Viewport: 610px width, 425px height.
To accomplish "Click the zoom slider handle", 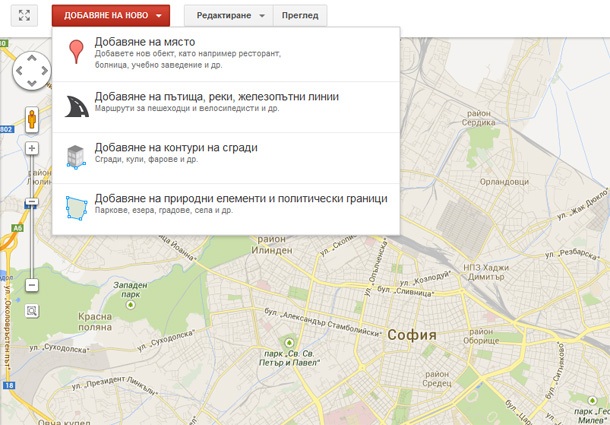I will [32, 202].
